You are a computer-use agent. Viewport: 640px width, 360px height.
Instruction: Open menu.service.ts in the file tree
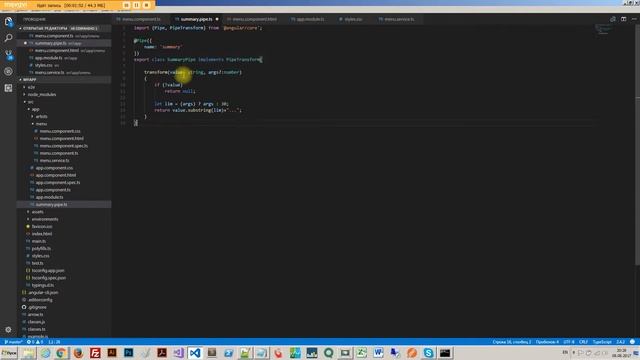pyautogui.click(x=55, y=160)
